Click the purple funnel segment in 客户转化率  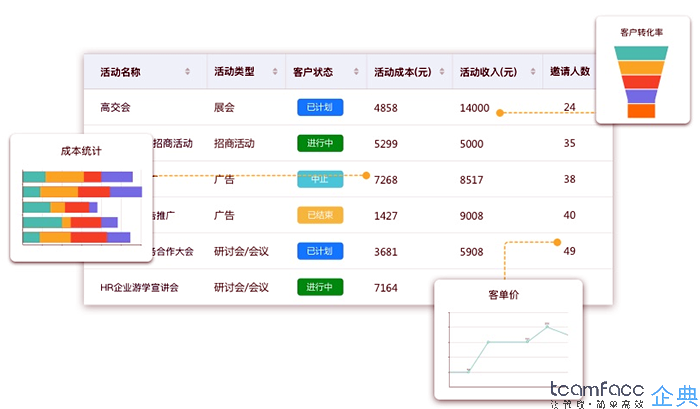[641, 96]
